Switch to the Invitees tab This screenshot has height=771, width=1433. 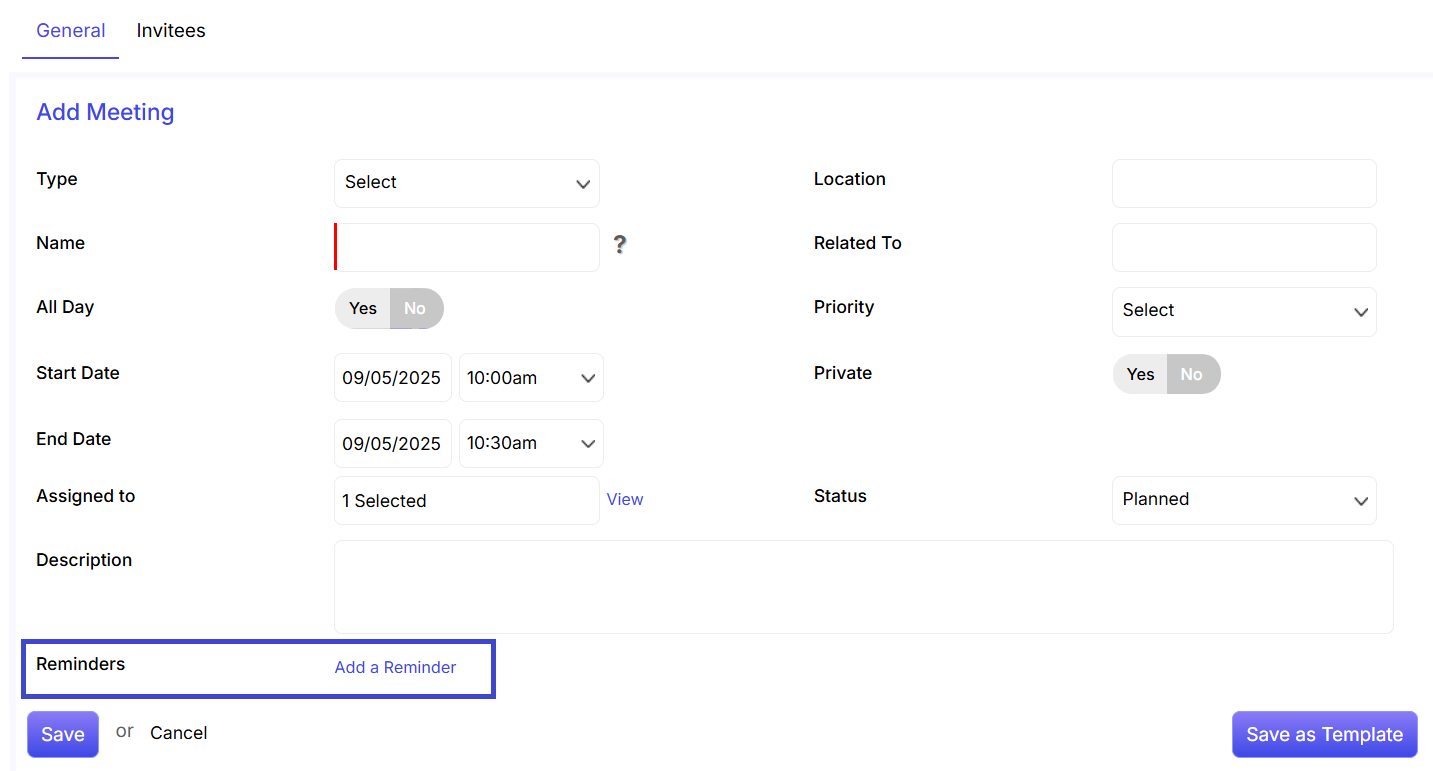(171, 31)
